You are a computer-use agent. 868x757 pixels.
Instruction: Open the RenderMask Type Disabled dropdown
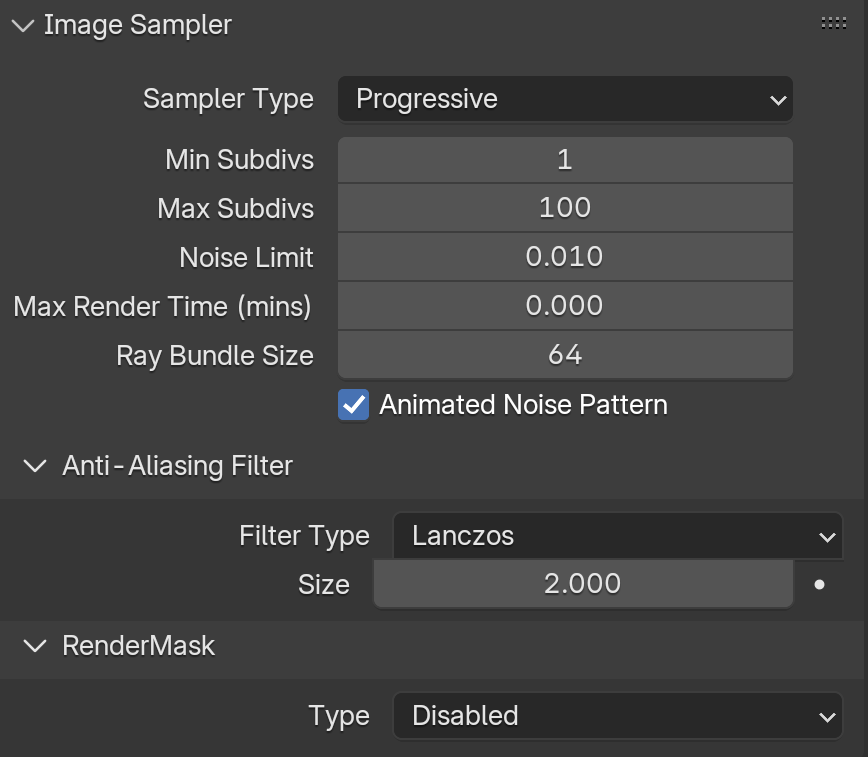coord(618,715)
